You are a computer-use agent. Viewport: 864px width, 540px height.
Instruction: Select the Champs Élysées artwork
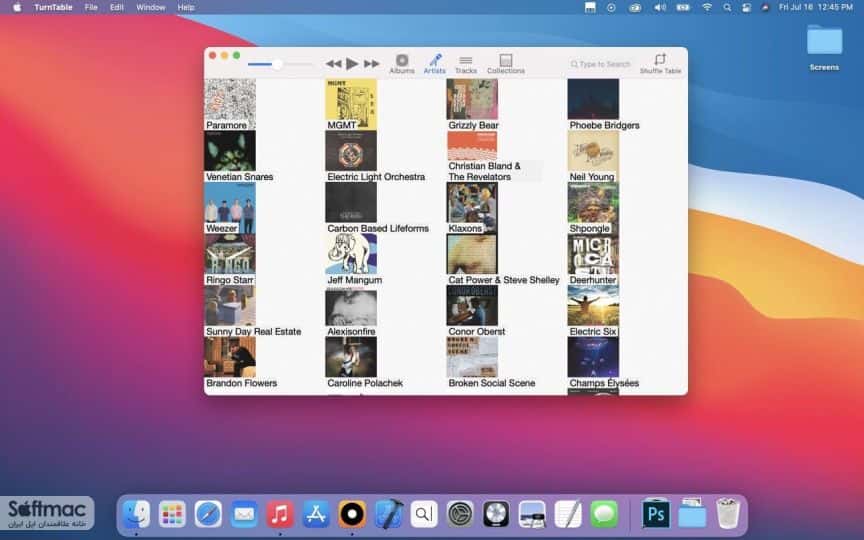pos(593,357)
